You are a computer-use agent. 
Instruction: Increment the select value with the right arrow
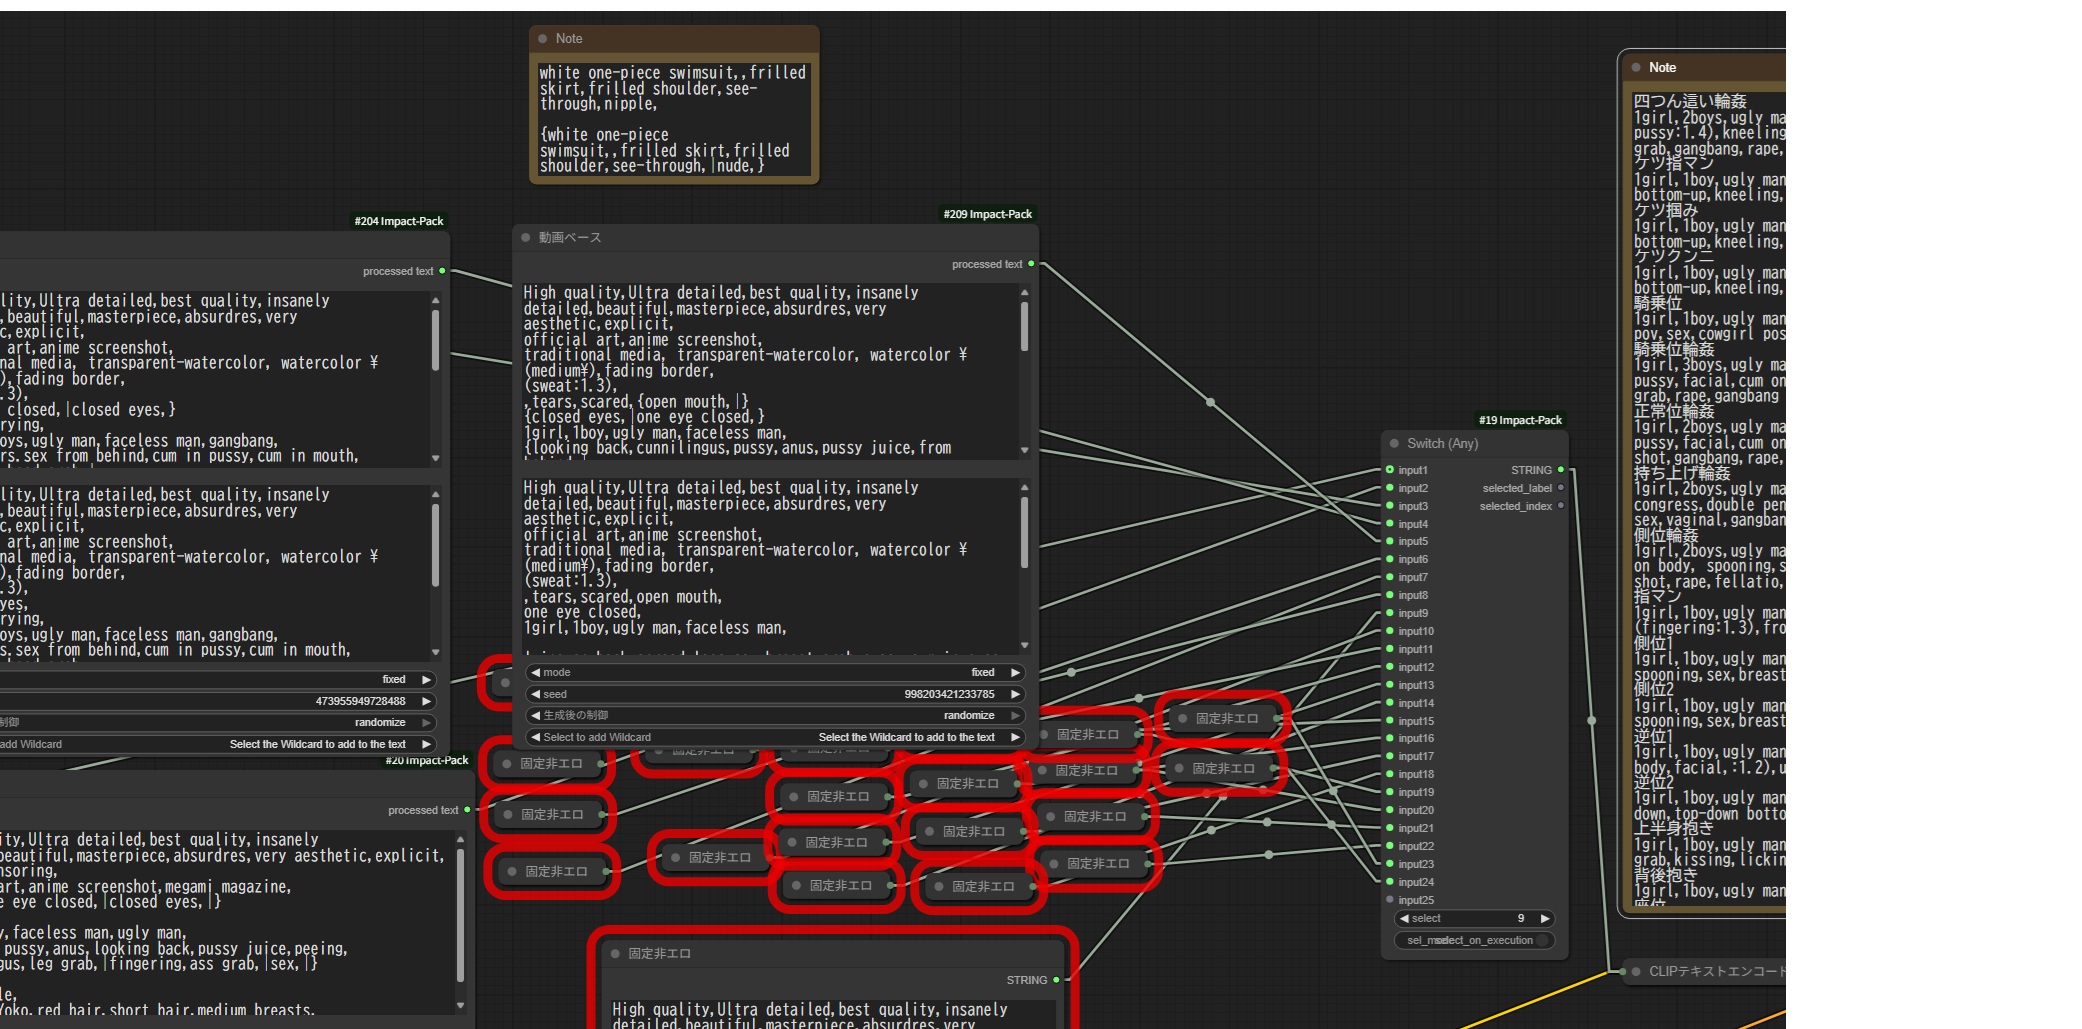(x=1545, y=918)
